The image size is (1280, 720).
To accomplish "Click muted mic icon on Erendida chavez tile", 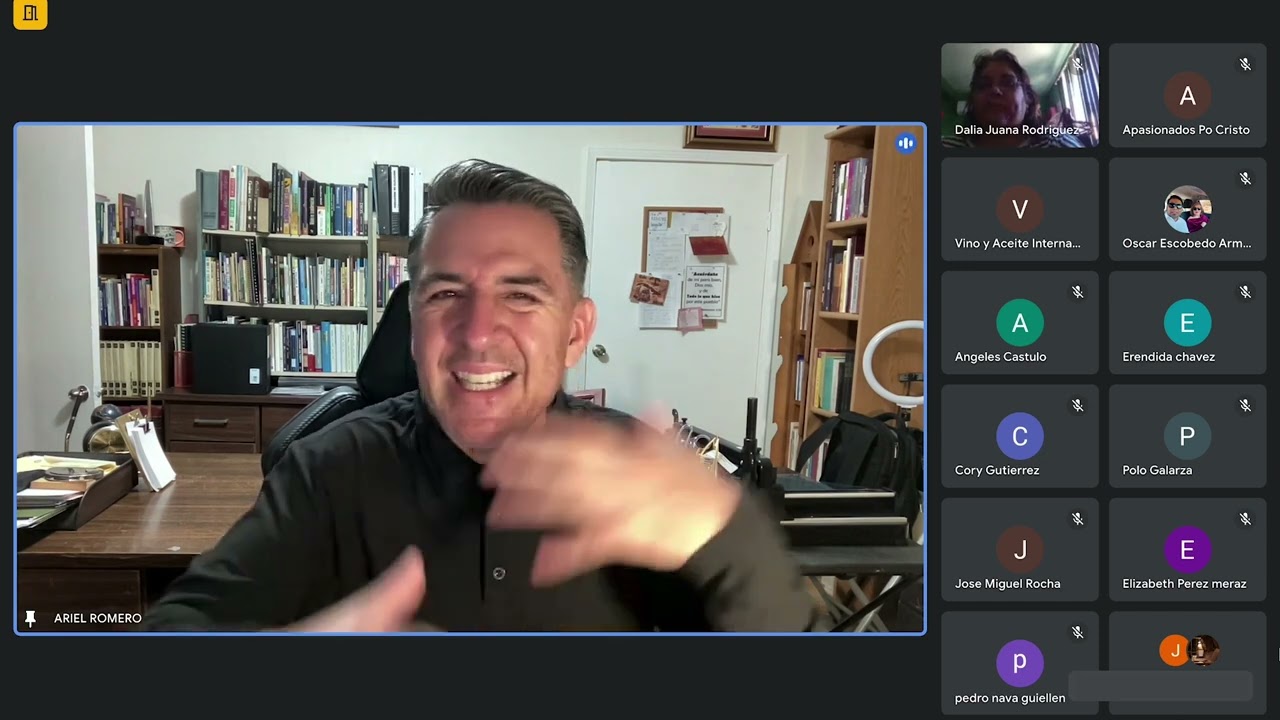I will [1245, 292].
